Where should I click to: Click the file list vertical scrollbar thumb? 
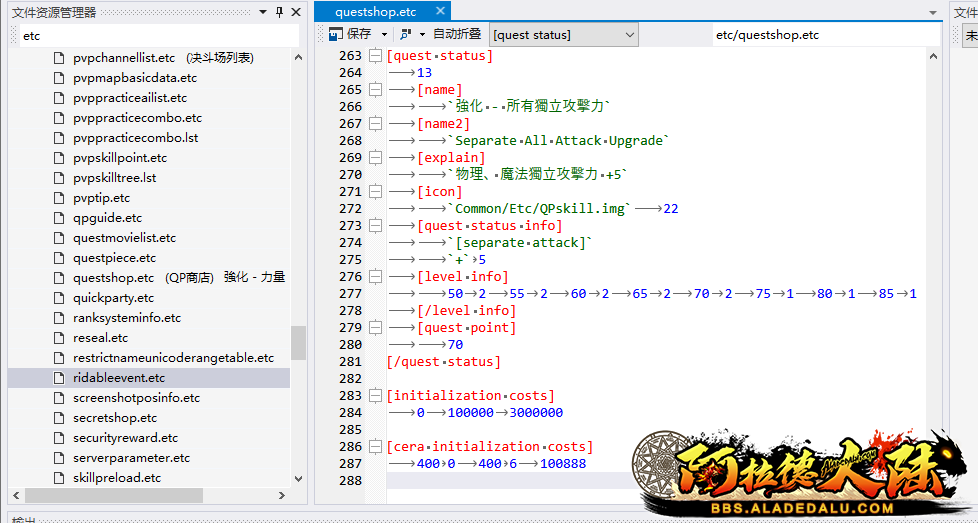click(298, 343)
